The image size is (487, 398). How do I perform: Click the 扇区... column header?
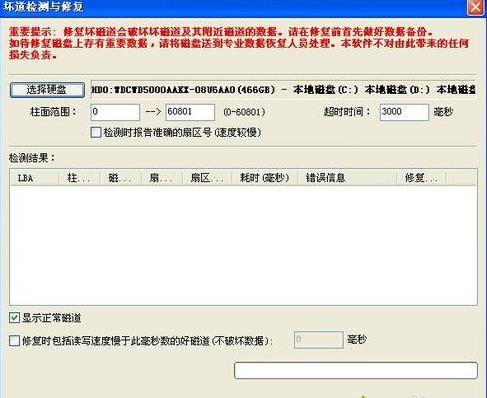[207, 178]
